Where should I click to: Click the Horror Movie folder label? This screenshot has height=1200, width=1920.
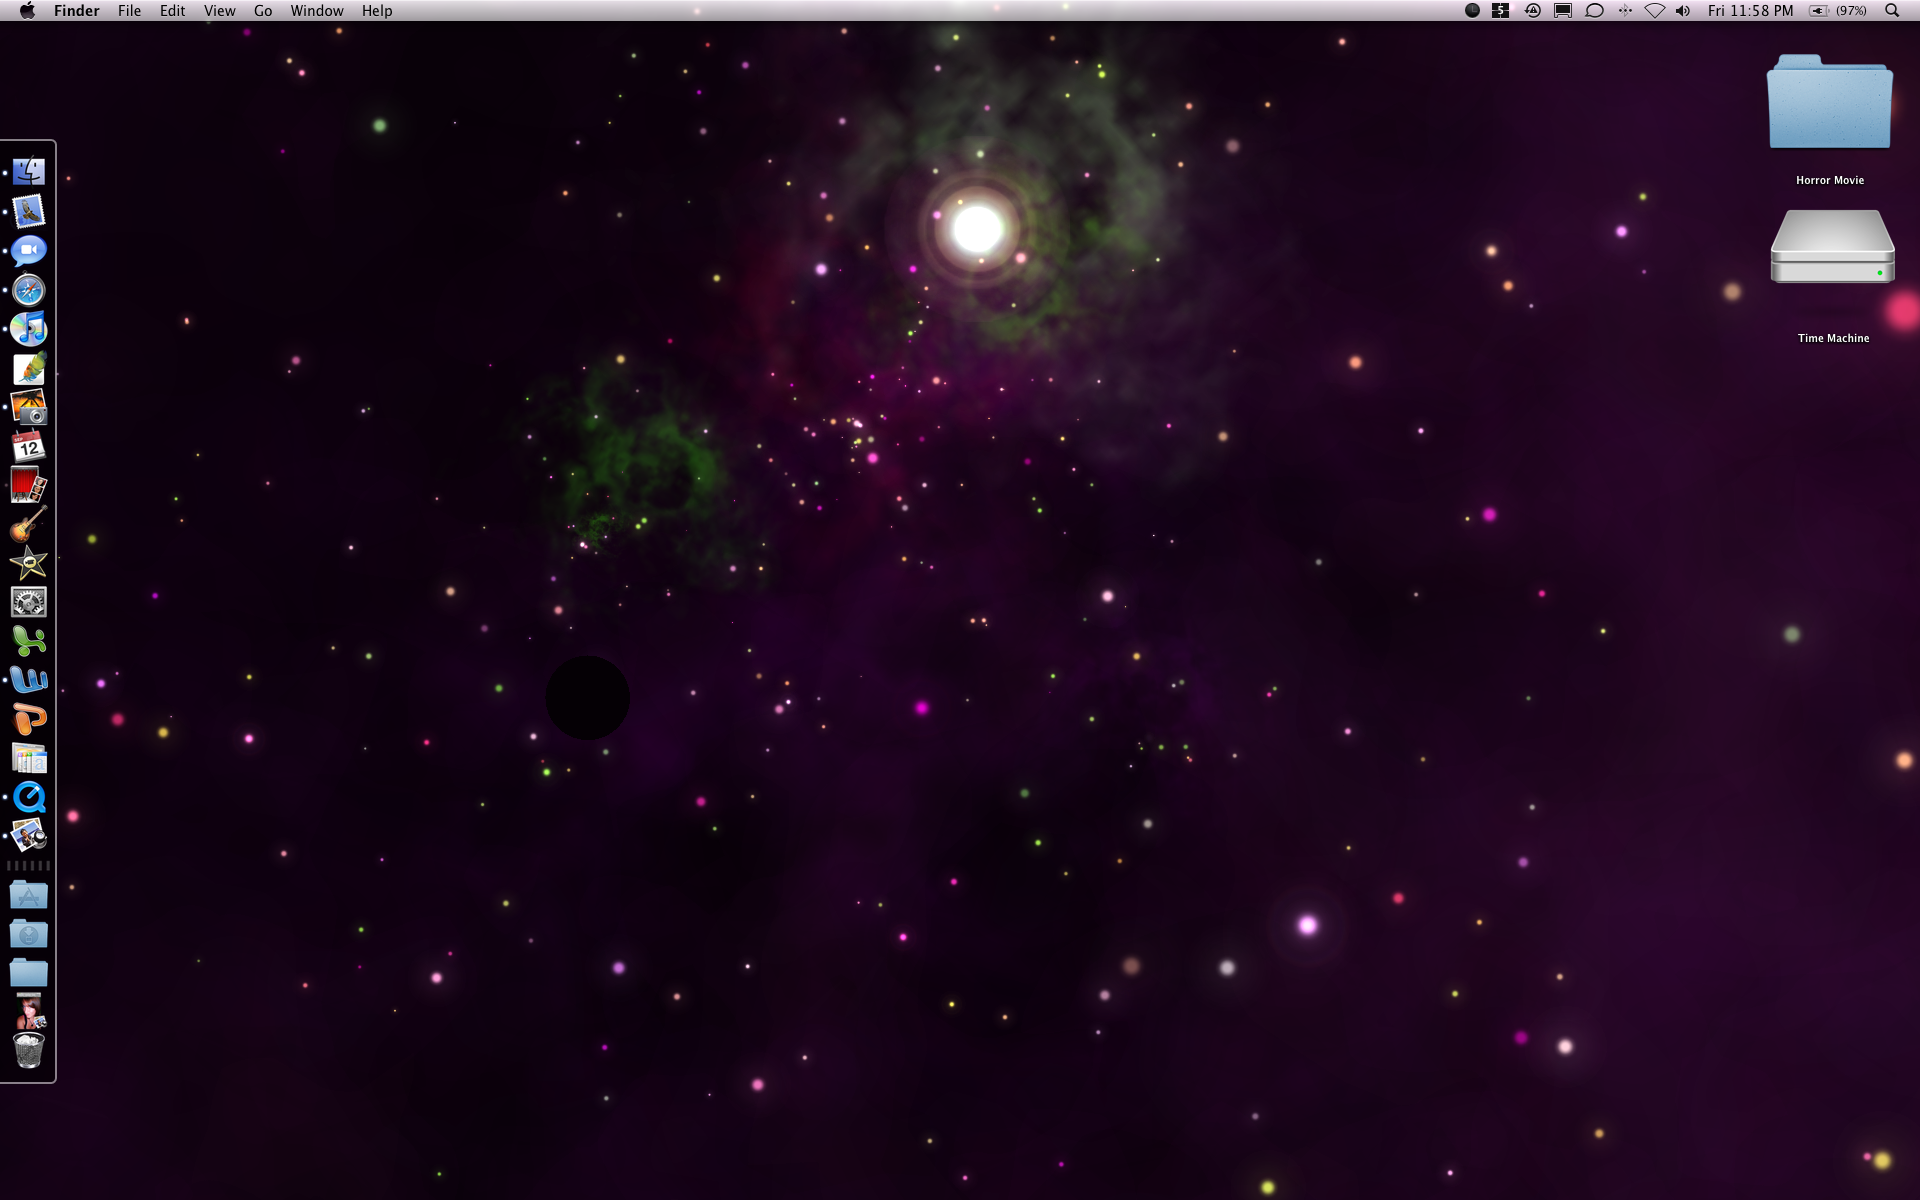coord(1830,180)
